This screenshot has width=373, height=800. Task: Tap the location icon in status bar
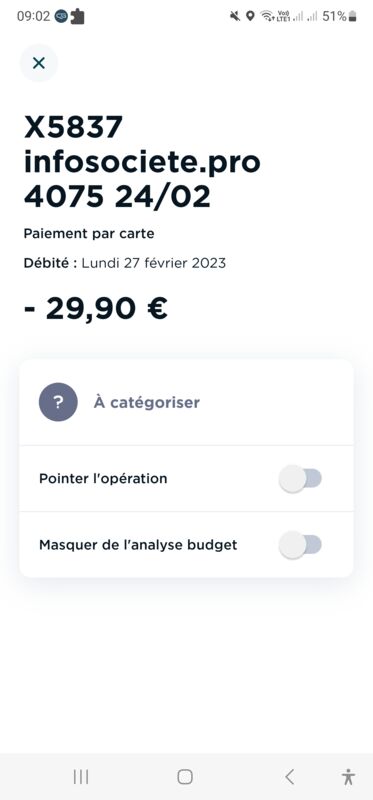pyautogui.click(x=250, y=16)
